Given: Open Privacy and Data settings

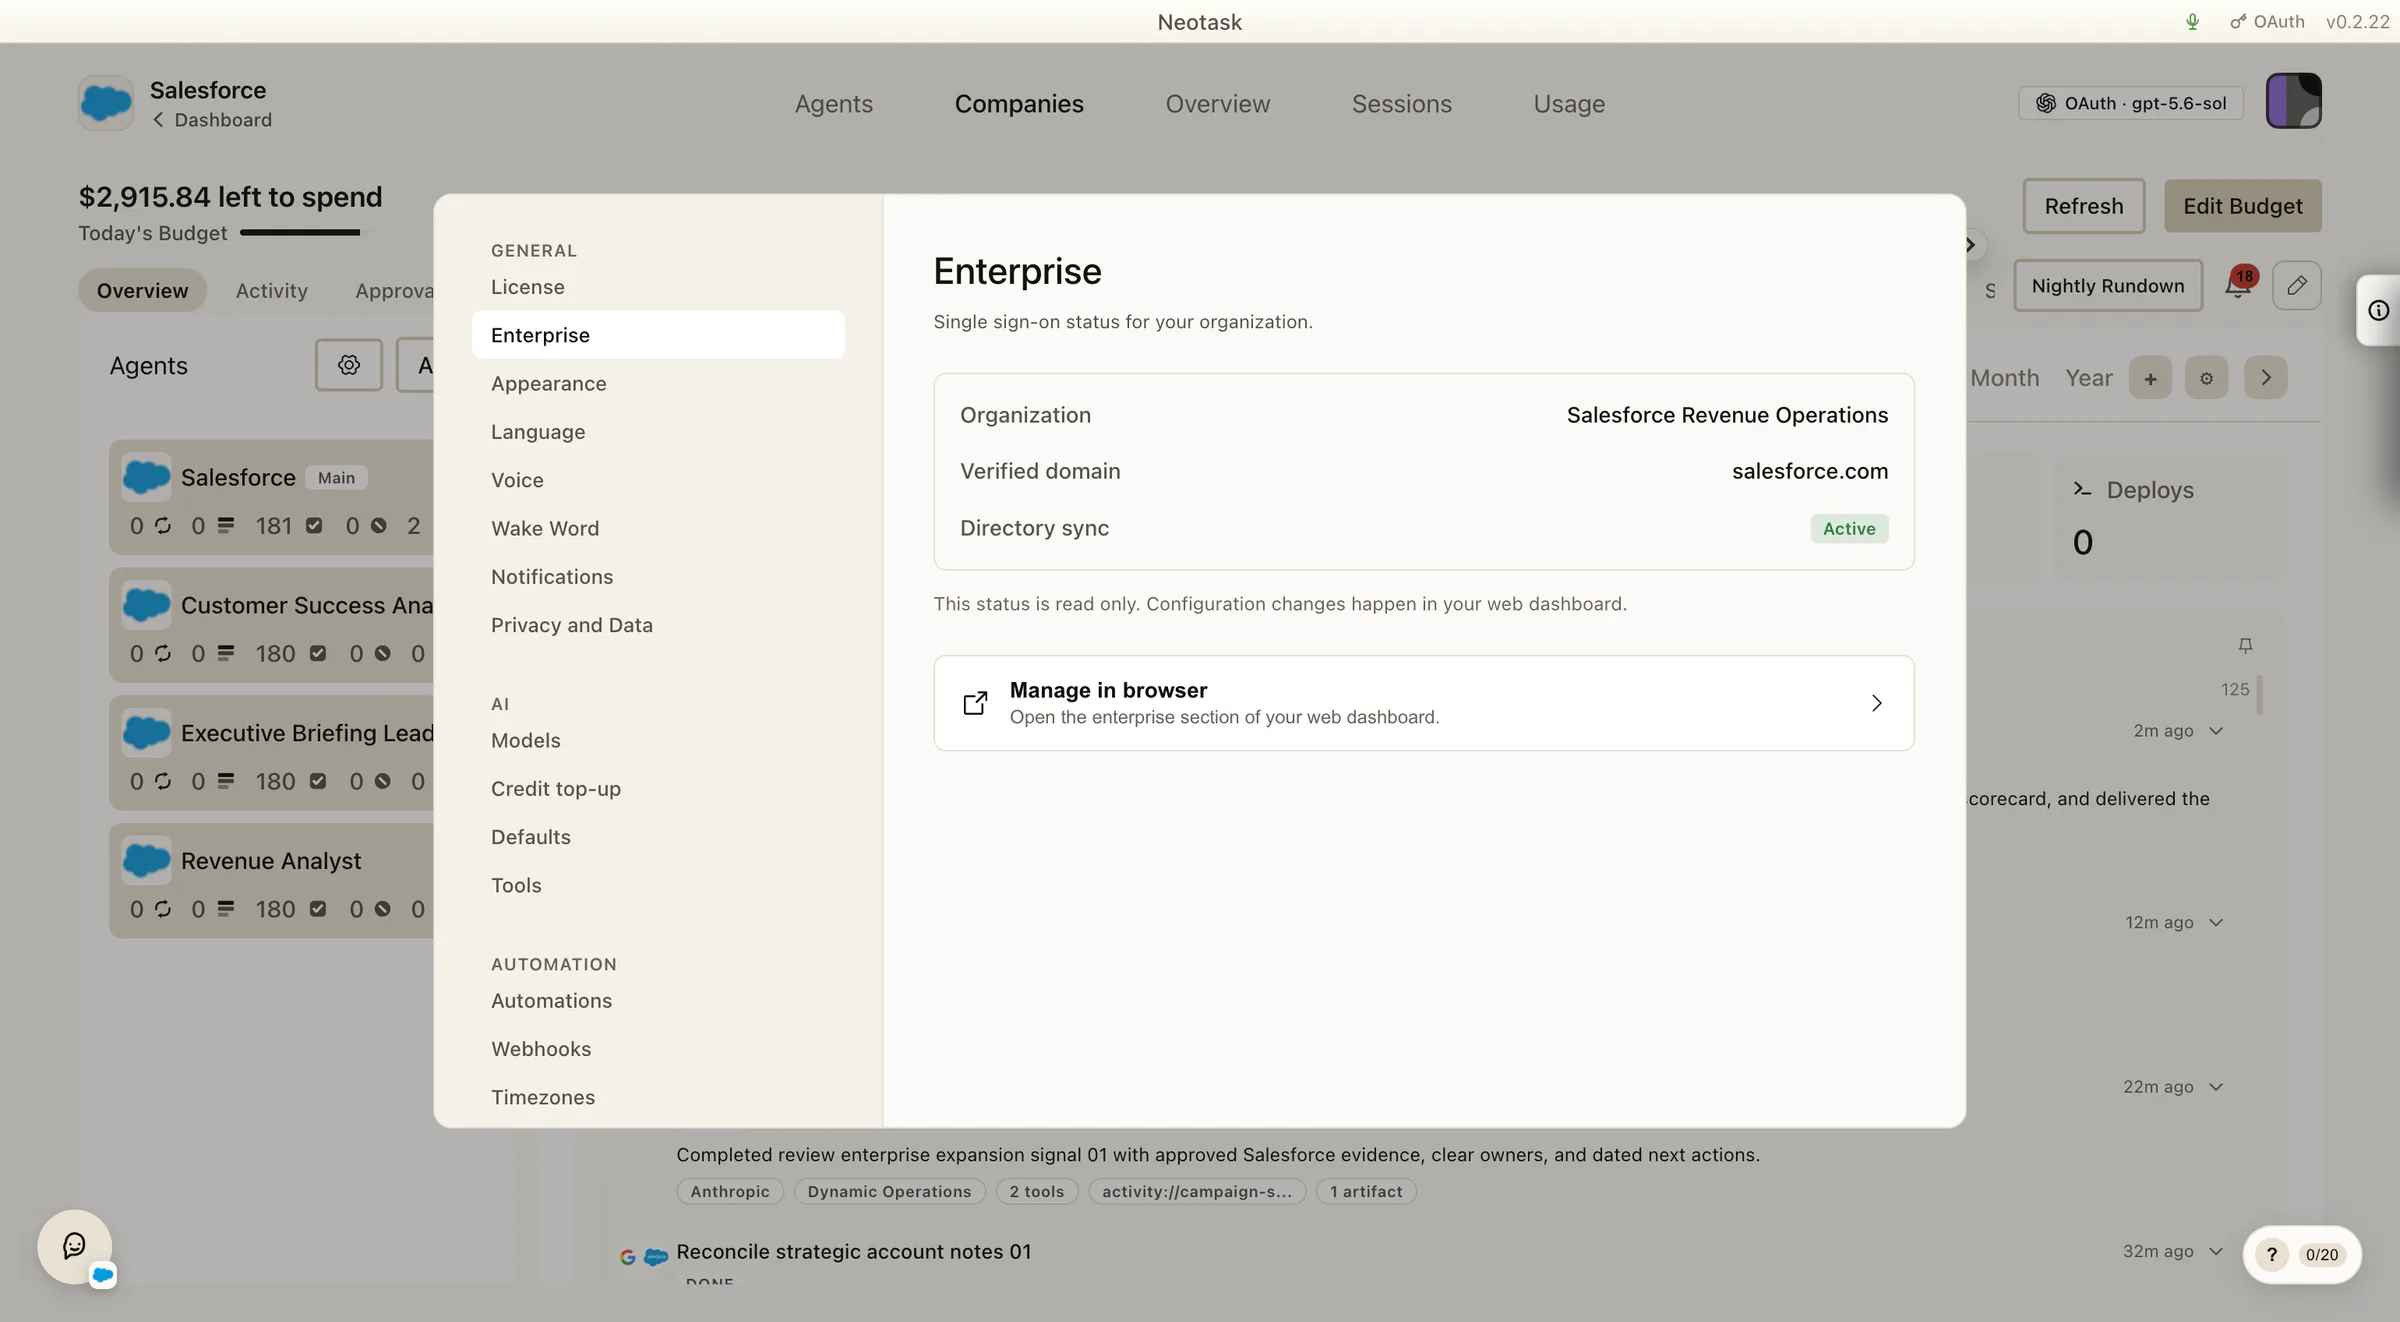Looking at the screenshot, I should 658,625.
